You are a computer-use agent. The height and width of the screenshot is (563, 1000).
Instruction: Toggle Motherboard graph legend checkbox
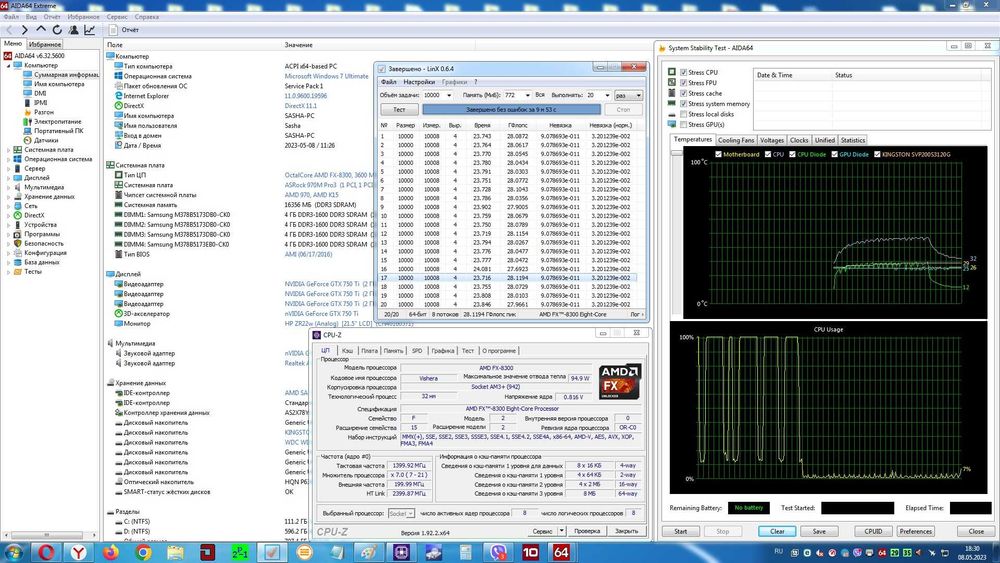pyautogui.click(x=719, y=154)
